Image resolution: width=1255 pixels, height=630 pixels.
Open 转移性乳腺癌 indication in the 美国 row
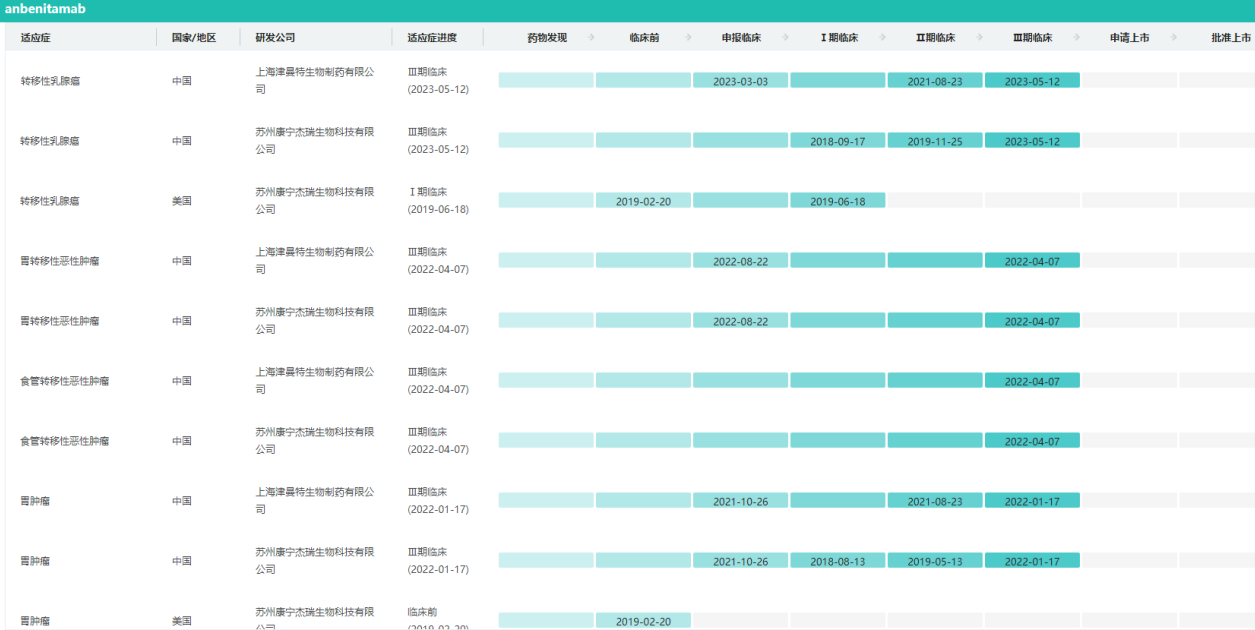point(50,201)
